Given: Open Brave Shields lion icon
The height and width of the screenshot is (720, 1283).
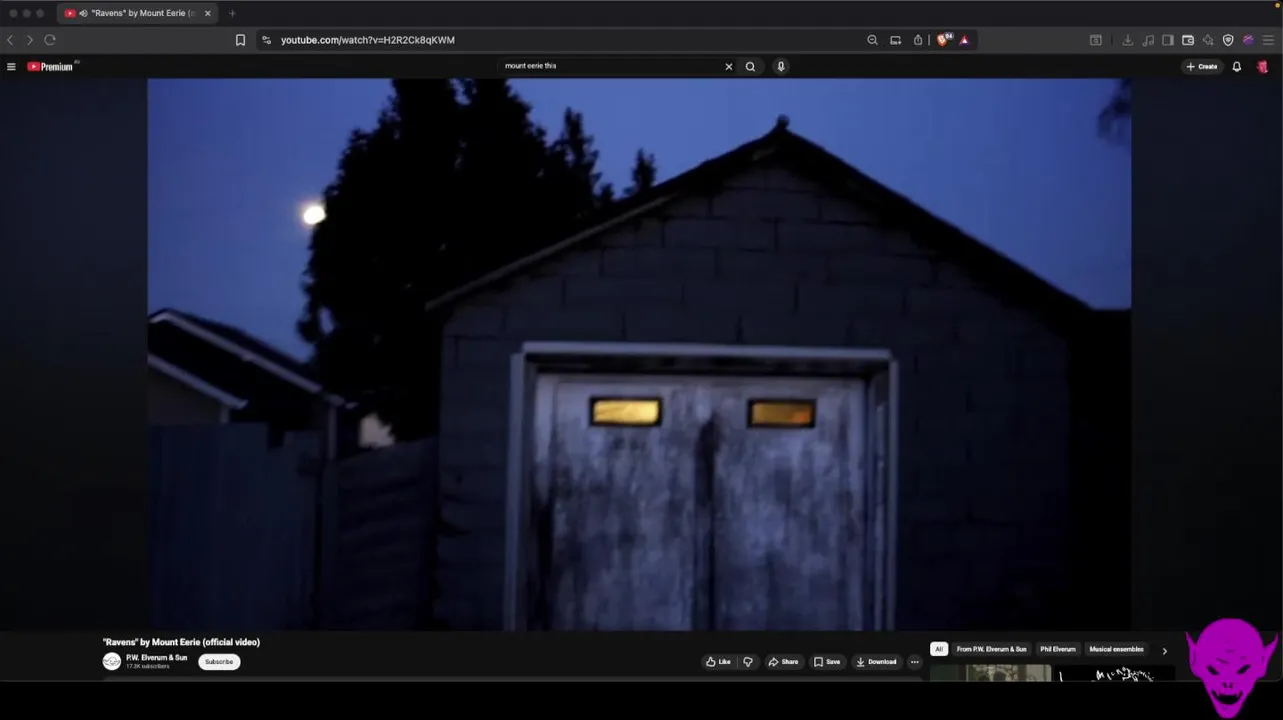Looking at the screenshot, I should [943, 40].
